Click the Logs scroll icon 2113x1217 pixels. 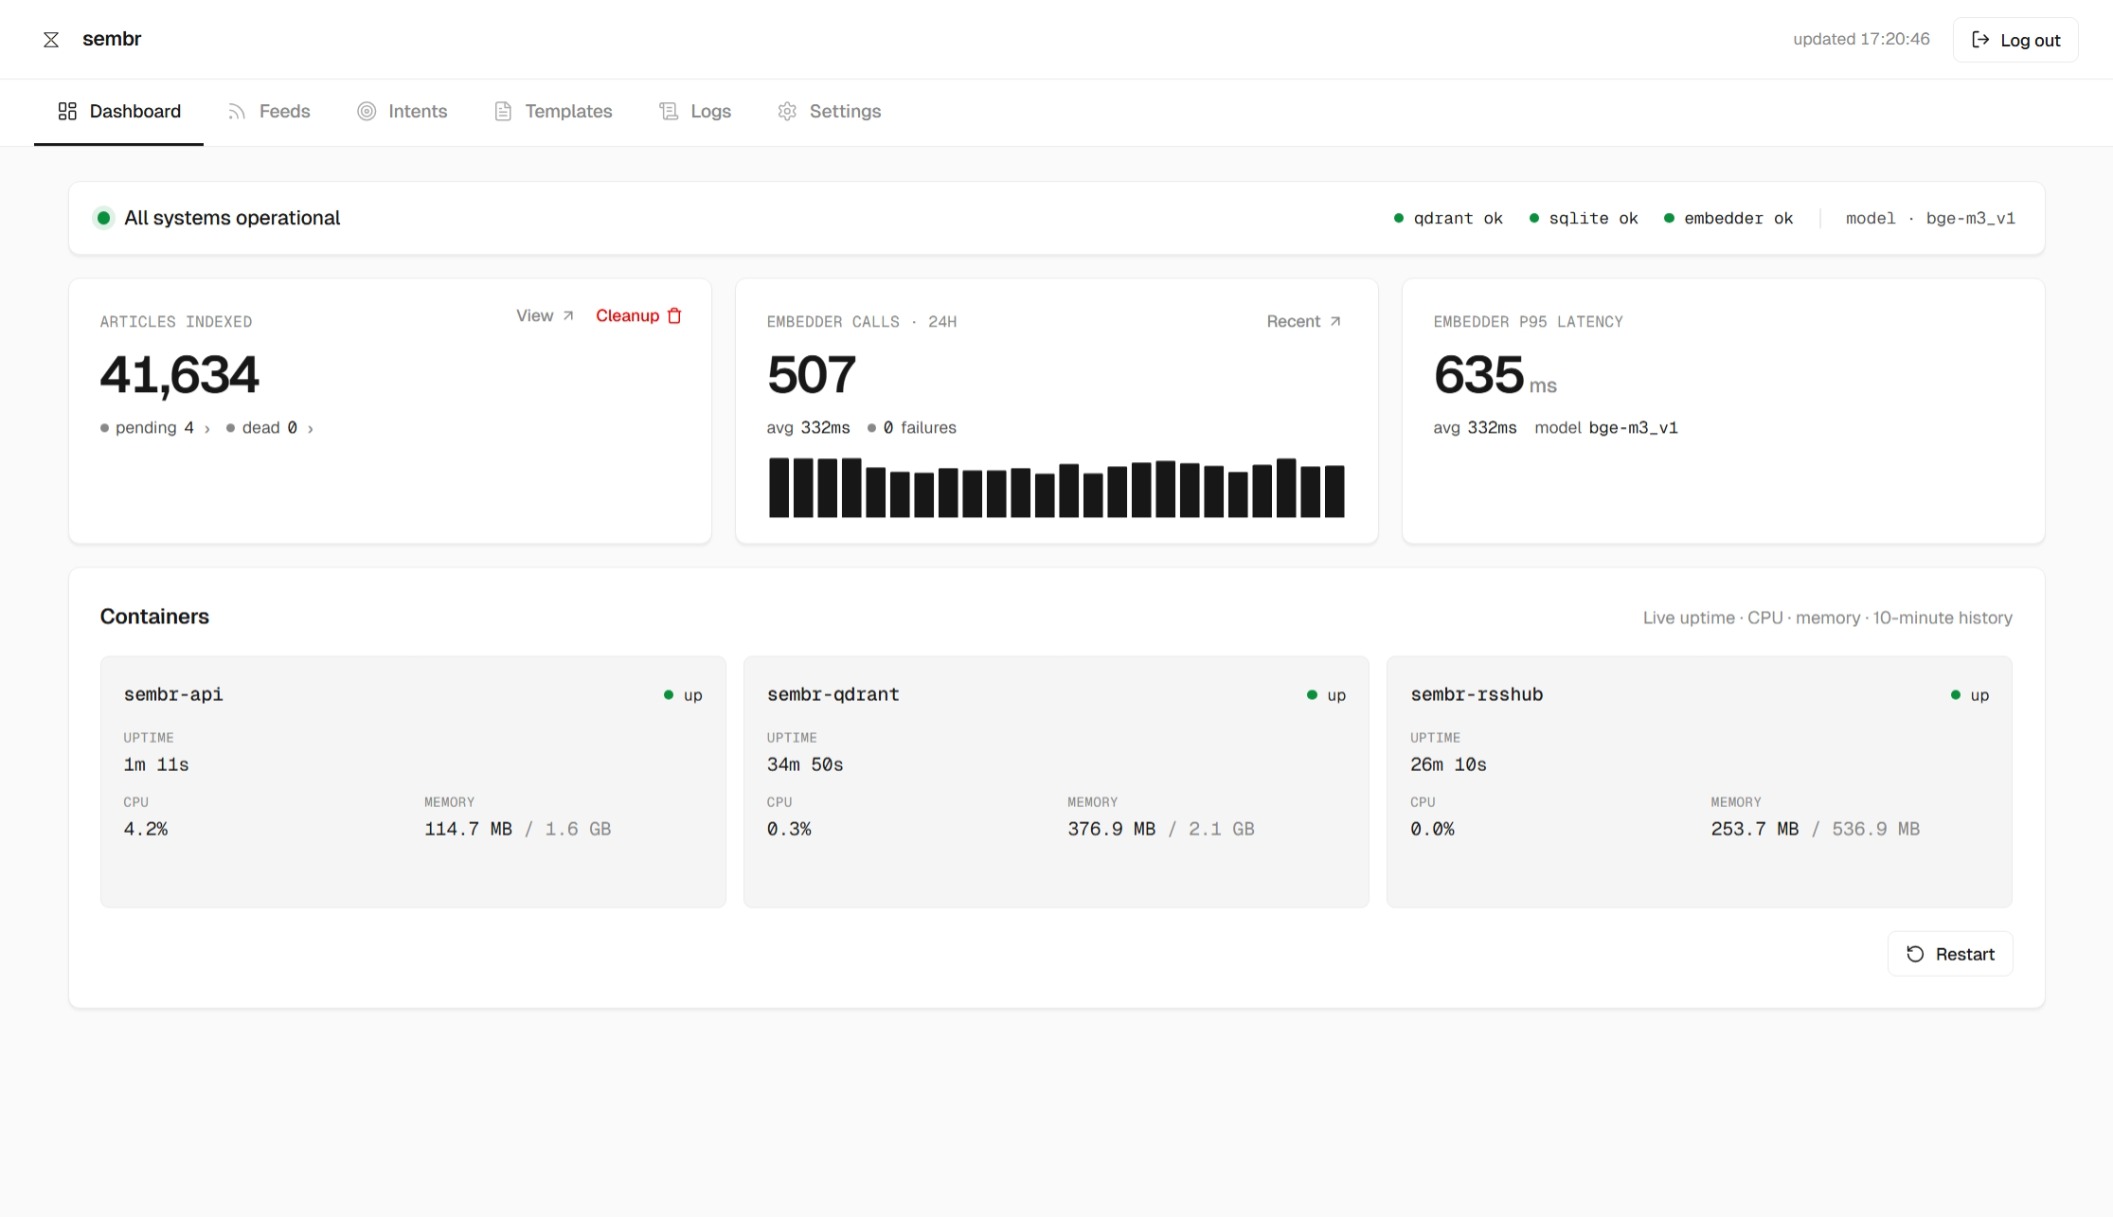pos(668,111)
